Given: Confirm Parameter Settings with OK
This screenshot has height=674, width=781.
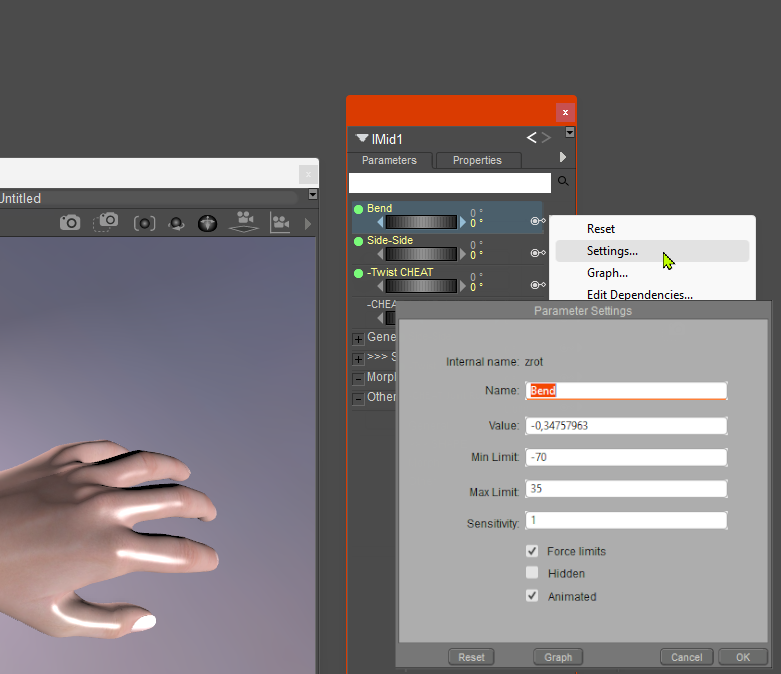Looking at the screenshot, I should coord(743,657).
